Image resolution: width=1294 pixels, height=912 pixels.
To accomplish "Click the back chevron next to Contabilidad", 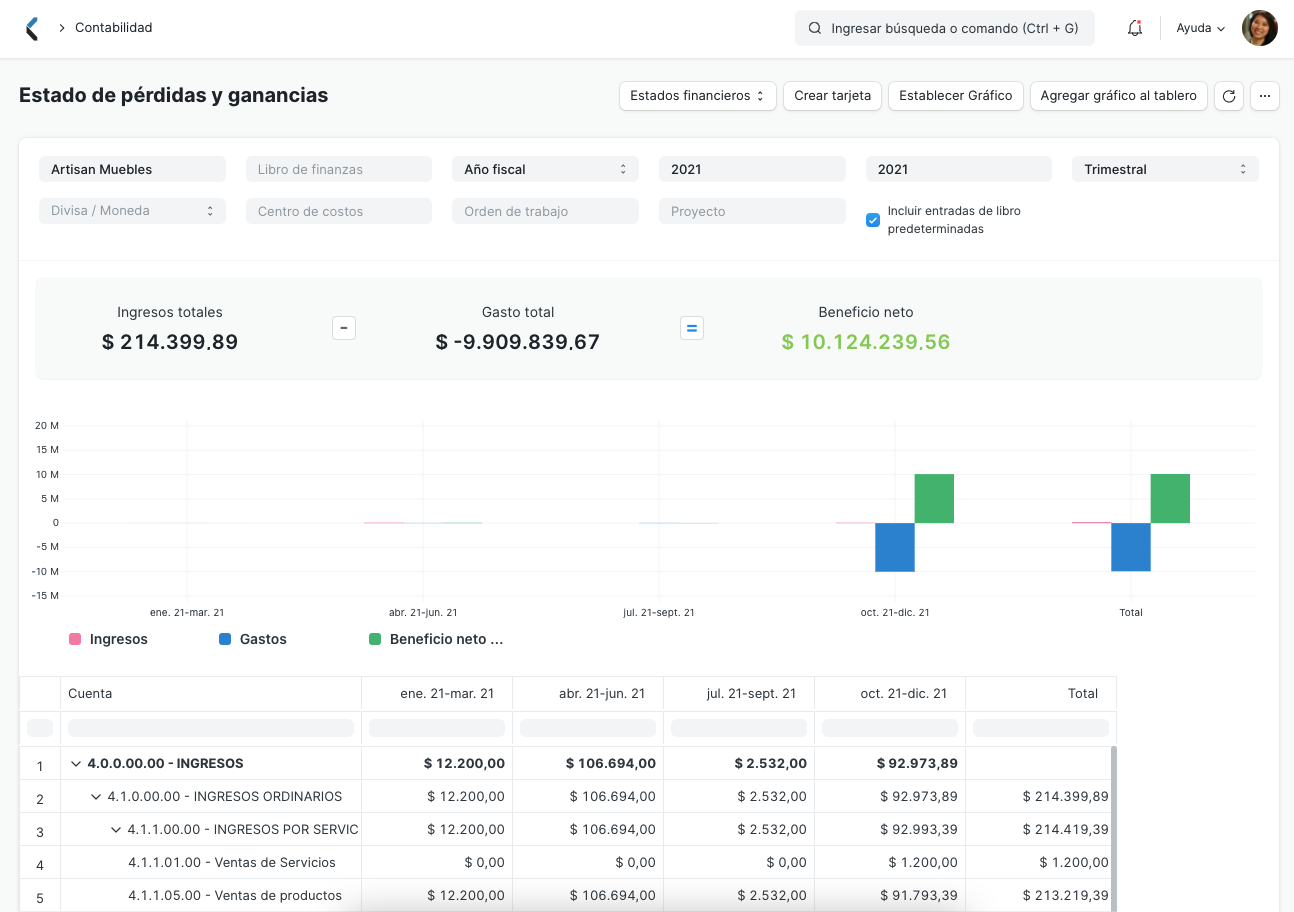I will [31, 28].
